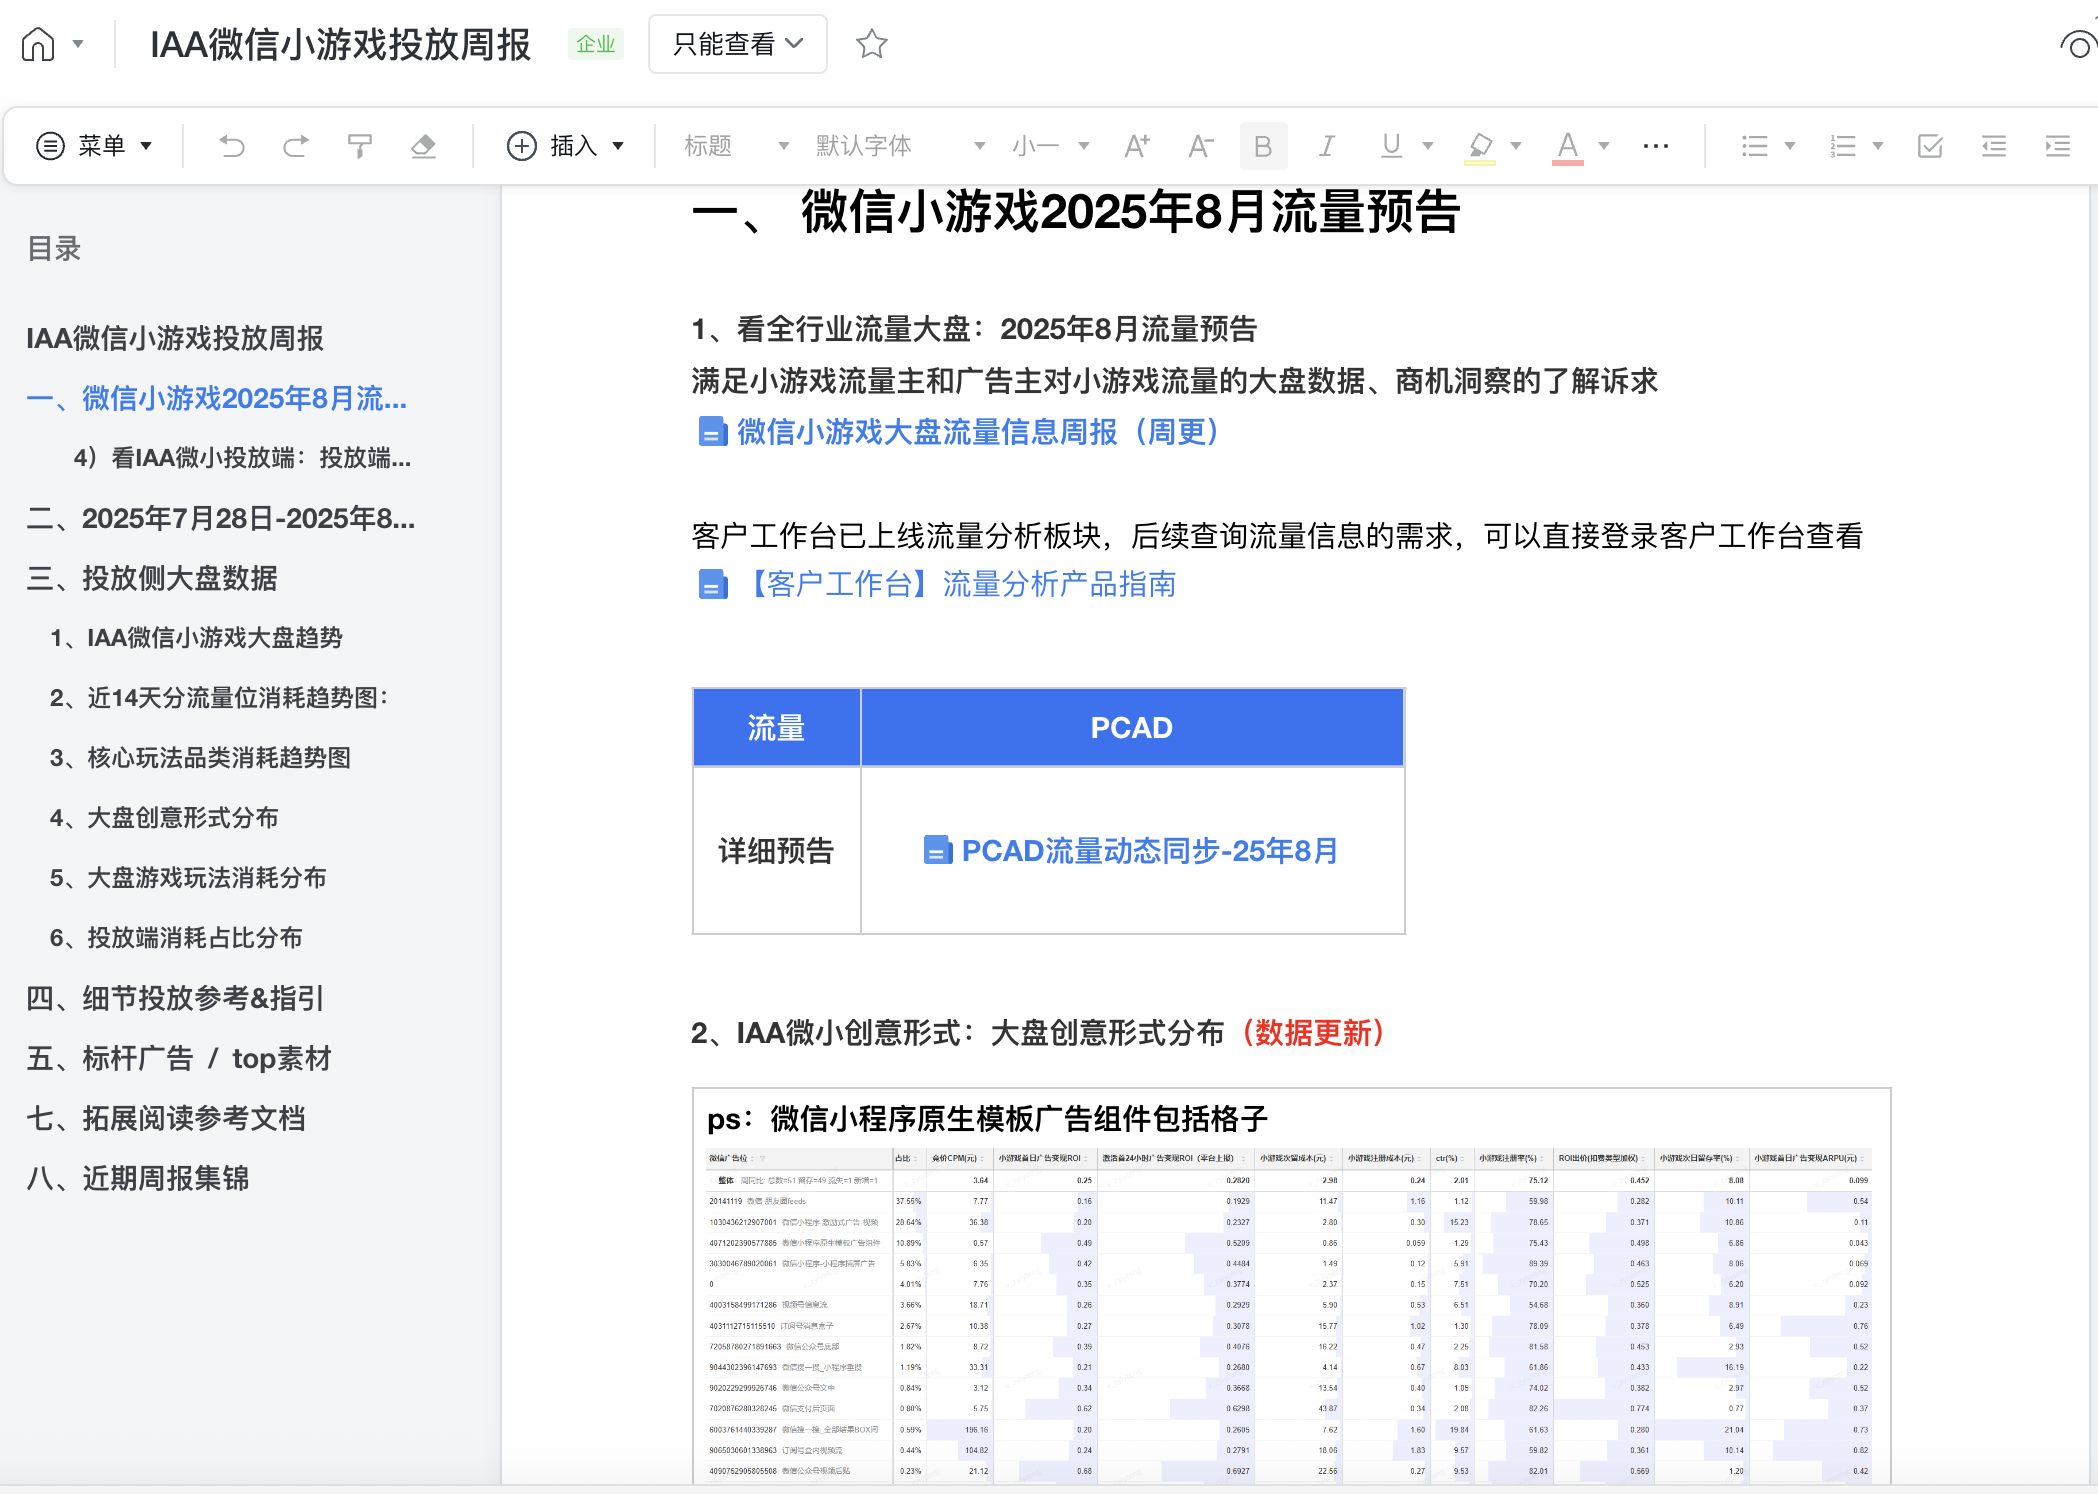Click the 详细预告 table cell
This screenshot has width=2098, height=1494.
776,851
